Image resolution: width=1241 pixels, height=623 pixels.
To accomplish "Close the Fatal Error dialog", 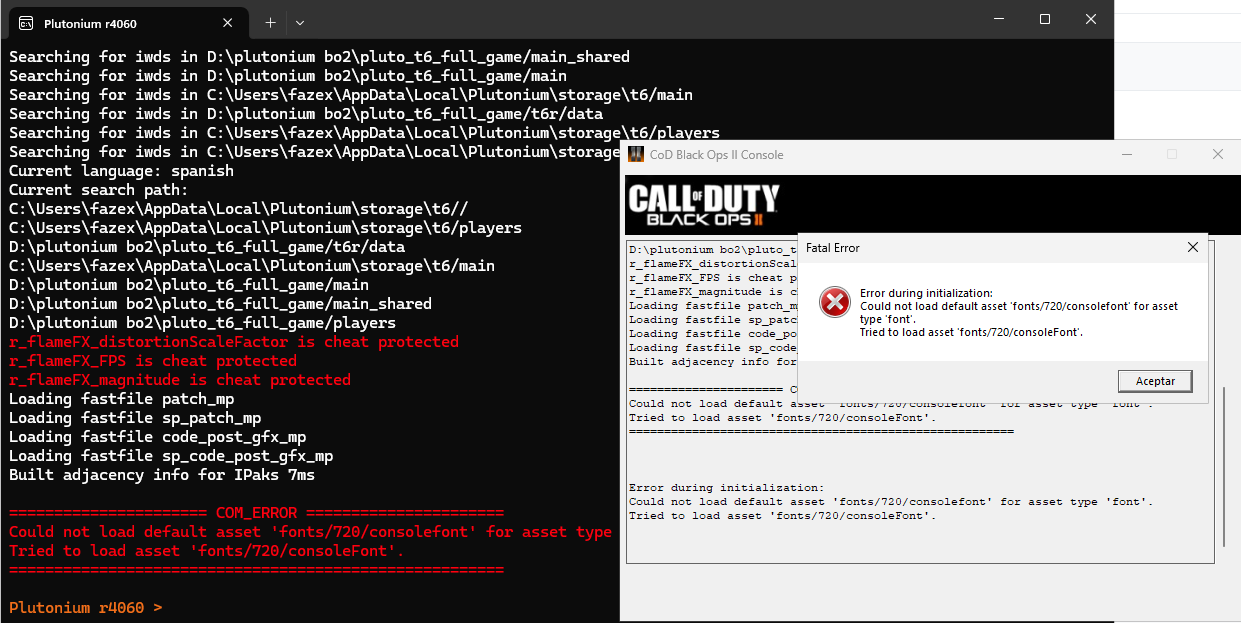I will tap(1192, 247).
